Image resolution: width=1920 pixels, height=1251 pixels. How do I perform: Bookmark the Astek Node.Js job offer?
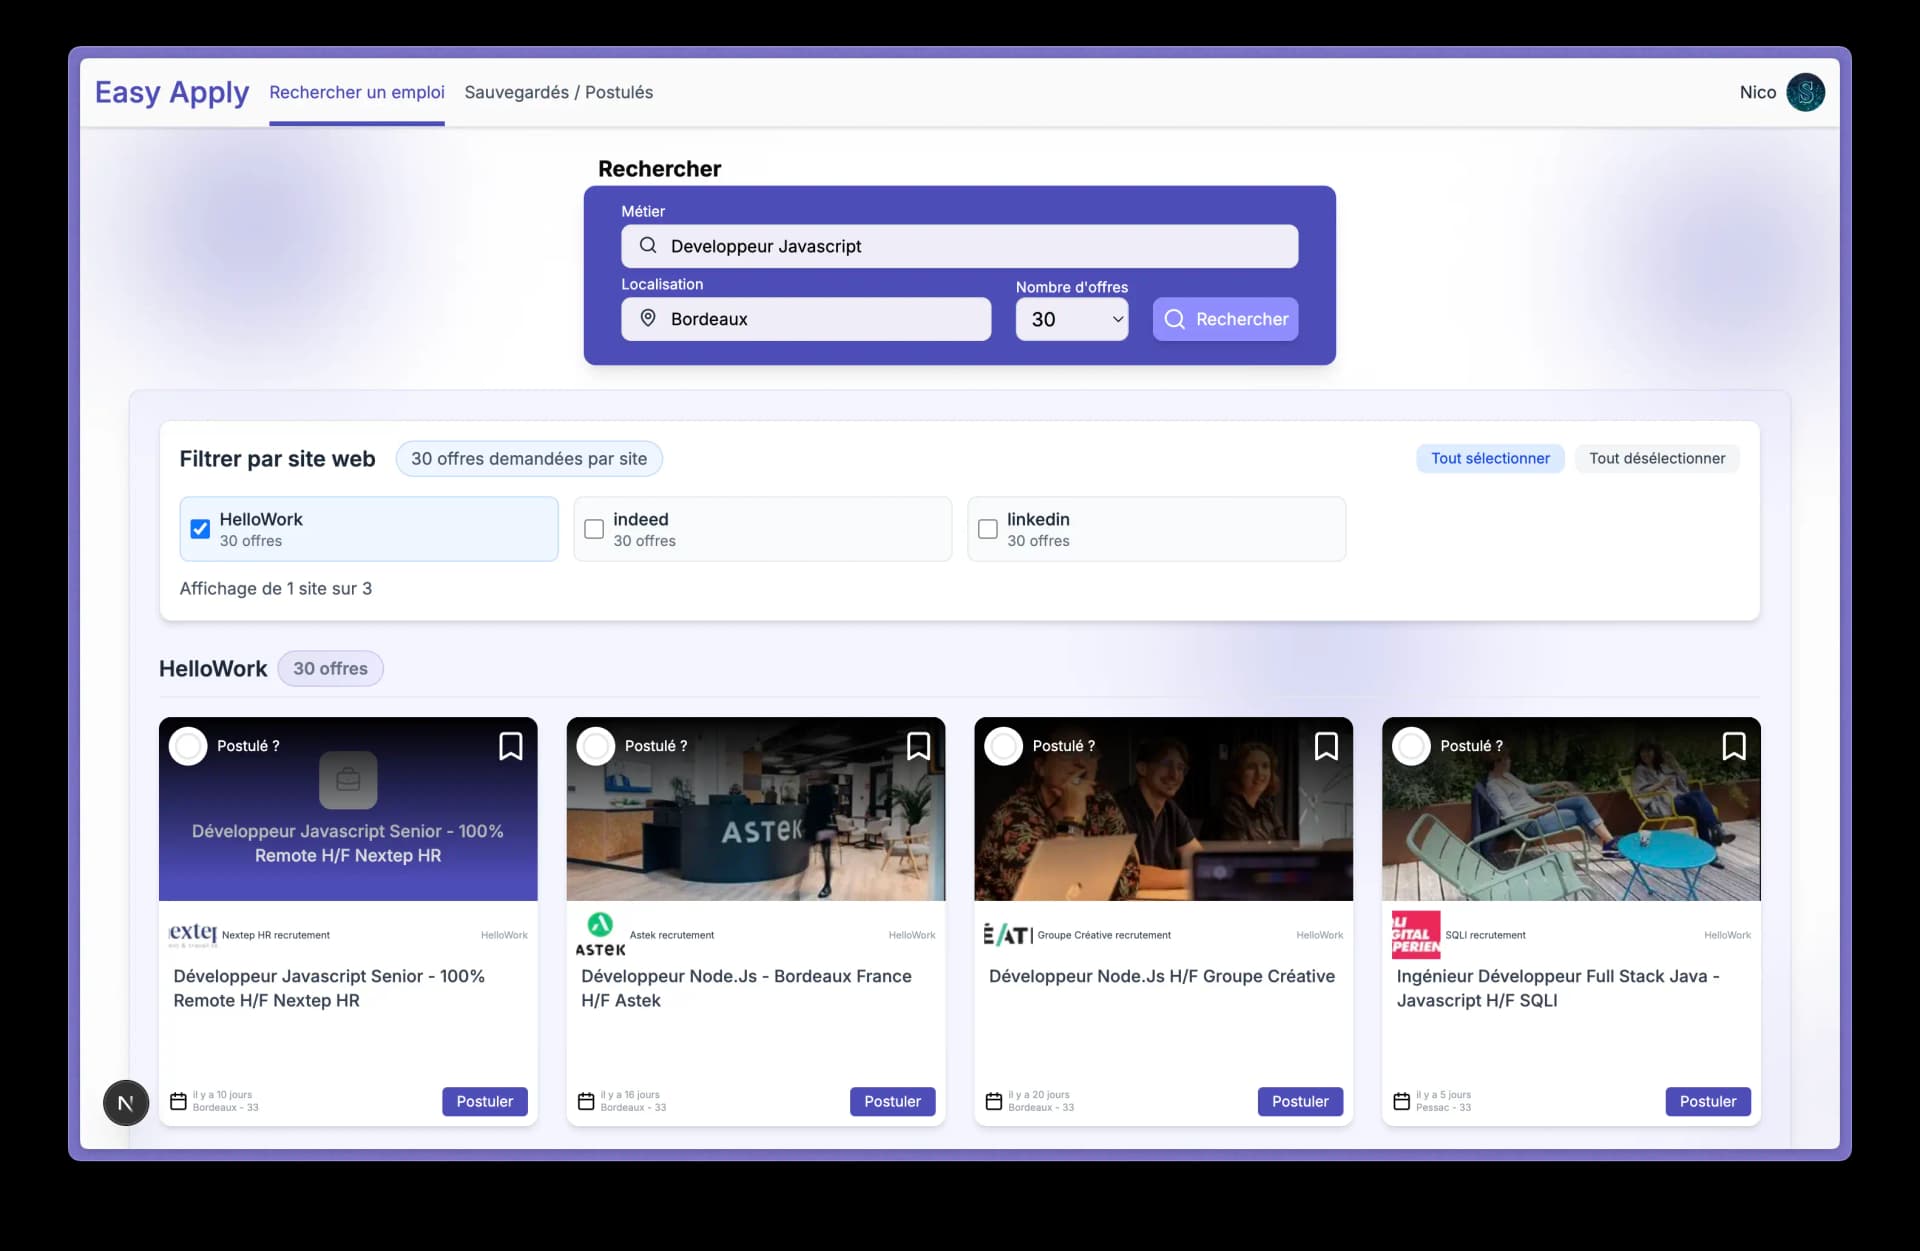click(918, 746)
